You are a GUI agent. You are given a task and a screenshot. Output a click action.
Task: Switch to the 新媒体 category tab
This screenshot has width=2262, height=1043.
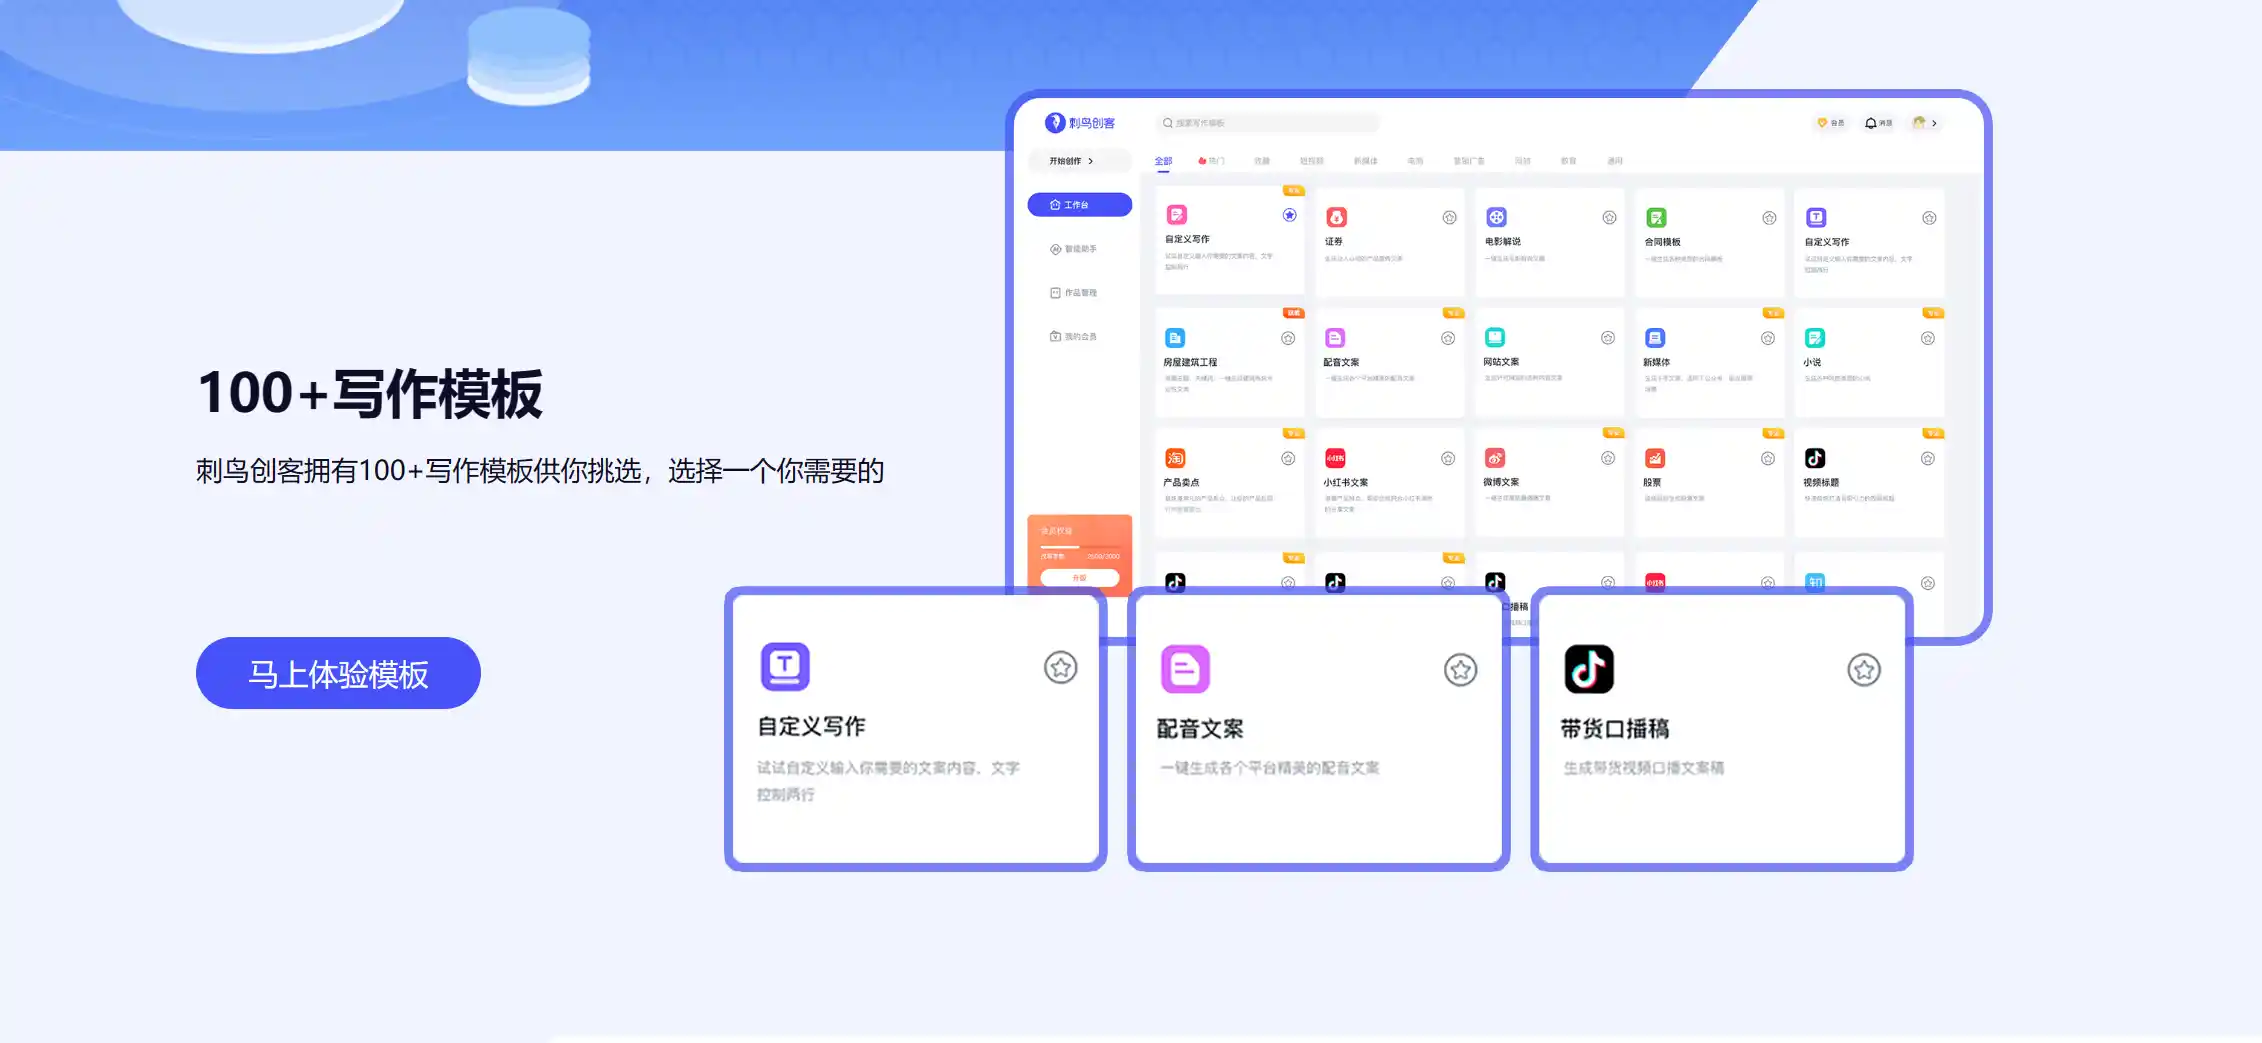click(x=1365, y=161)
